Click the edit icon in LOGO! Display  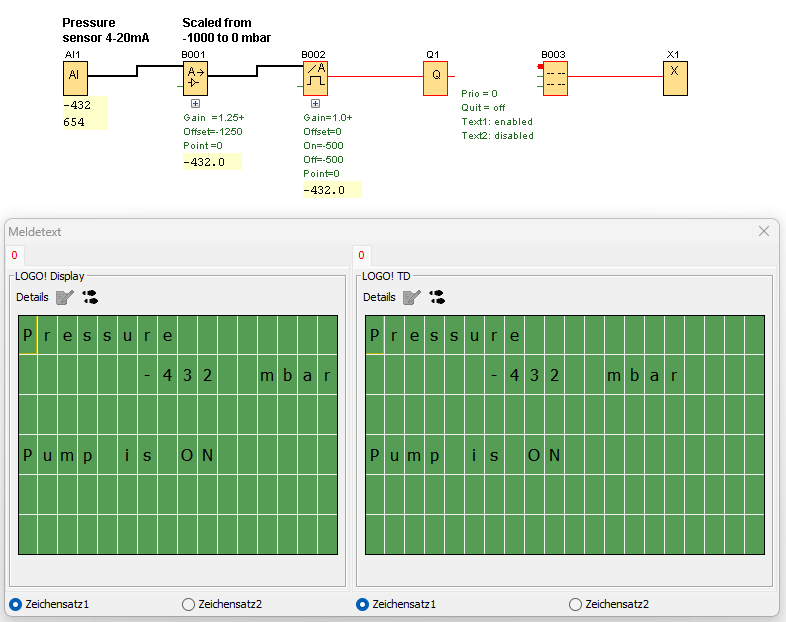point(65,297)
